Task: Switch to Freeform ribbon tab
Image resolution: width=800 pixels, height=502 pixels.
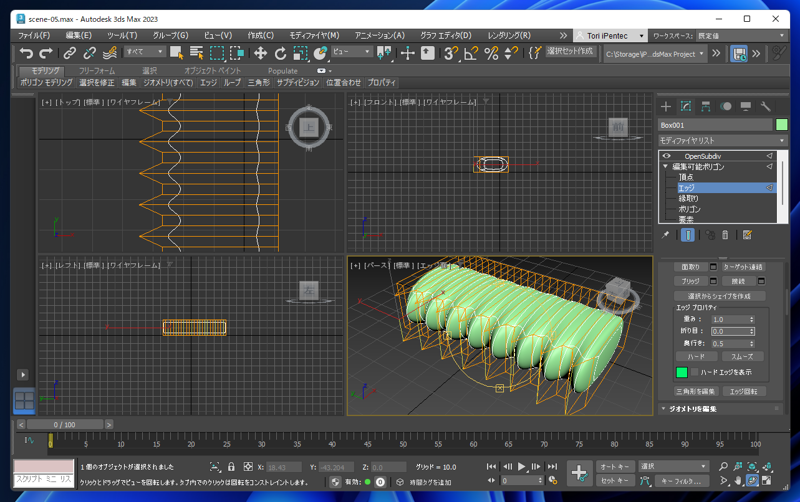Action: [x=96, y=70]
